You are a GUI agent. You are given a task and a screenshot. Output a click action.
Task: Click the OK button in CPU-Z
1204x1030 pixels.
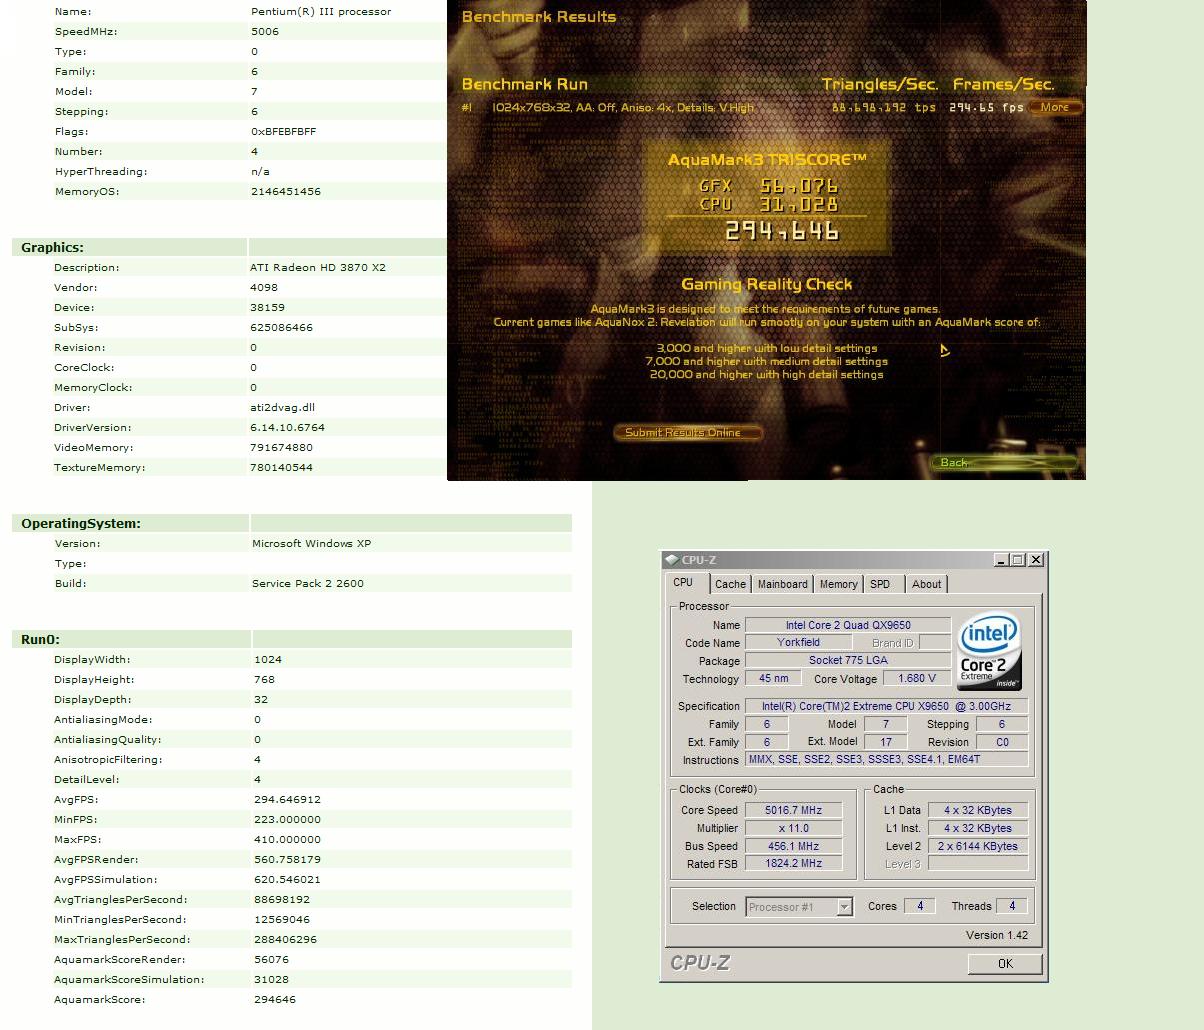point(1005,963)
